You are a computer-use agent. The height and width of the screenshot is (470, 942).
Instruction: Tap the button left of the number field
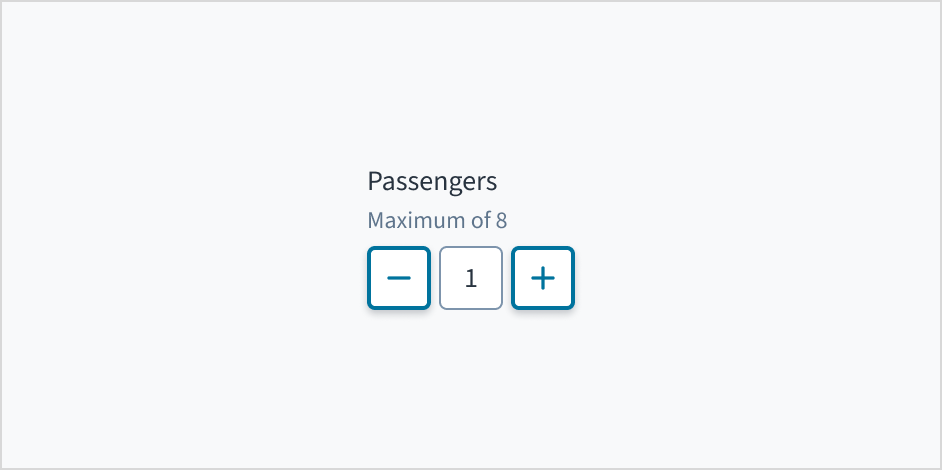[399, 278]
